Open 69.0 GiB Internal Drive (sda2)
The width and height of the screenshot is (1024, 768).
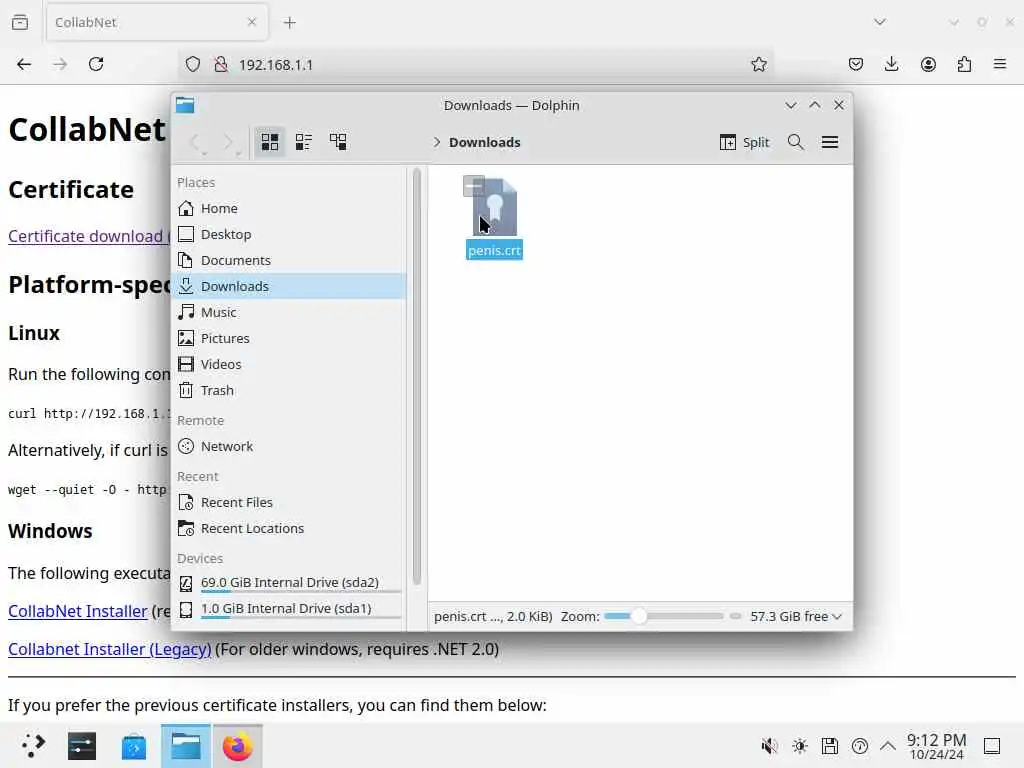click(x=291, y=583)
